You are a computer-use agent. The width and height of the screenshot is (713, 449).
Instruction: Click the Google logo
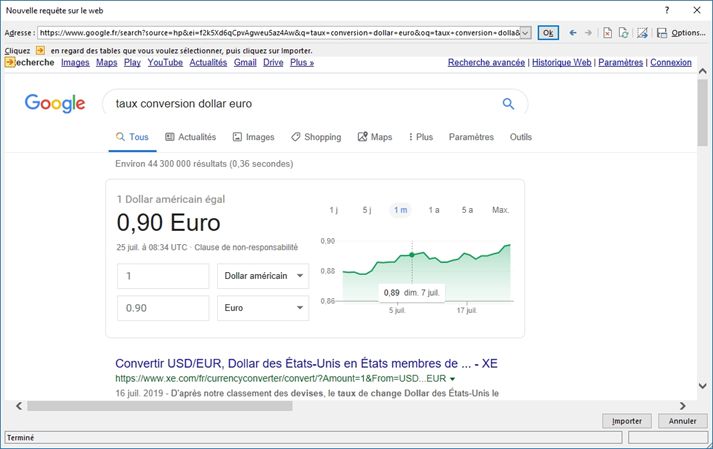[55, 103]
